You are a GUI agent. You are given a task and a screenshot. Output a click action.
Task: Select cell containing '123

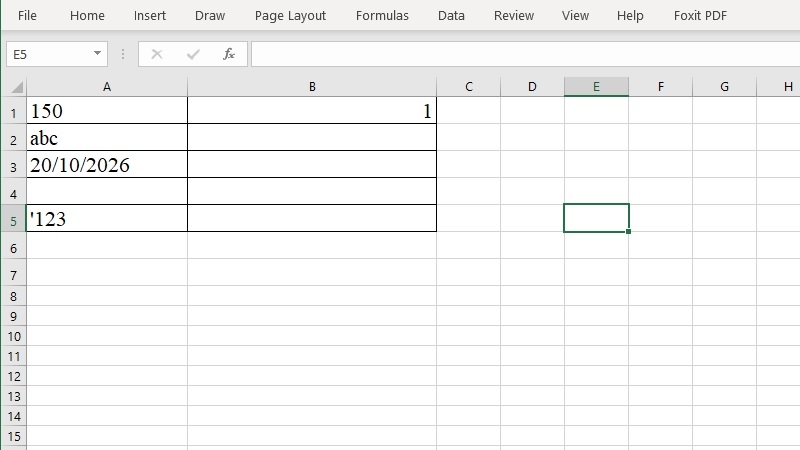(x=107, y=218)
